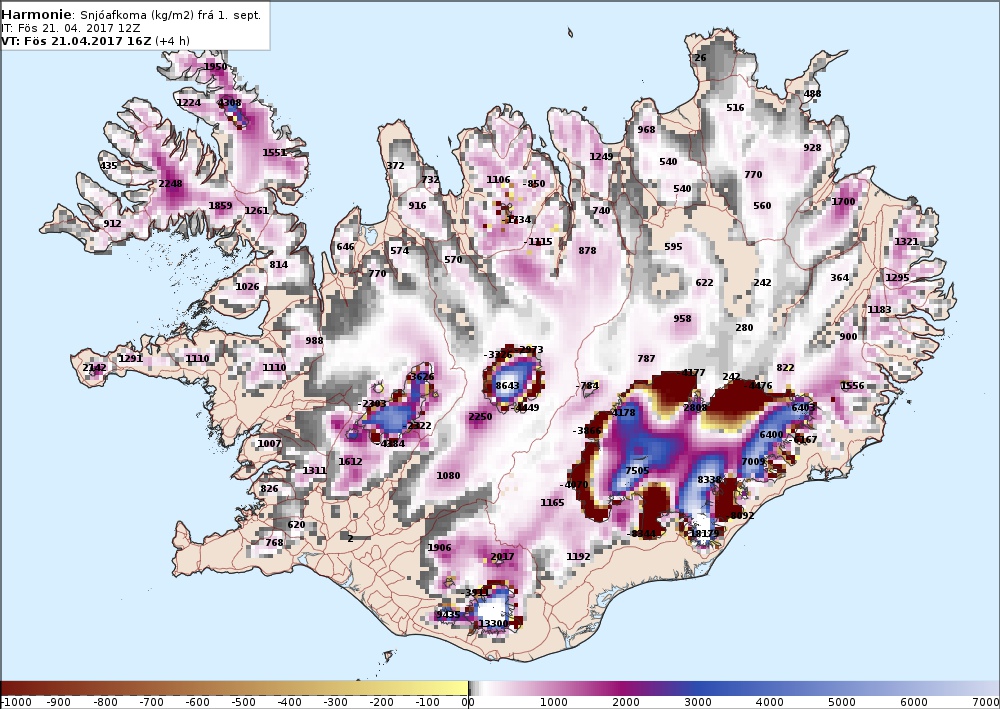Click the 516 map value
1000x709 pixels.
click(735, 108)
